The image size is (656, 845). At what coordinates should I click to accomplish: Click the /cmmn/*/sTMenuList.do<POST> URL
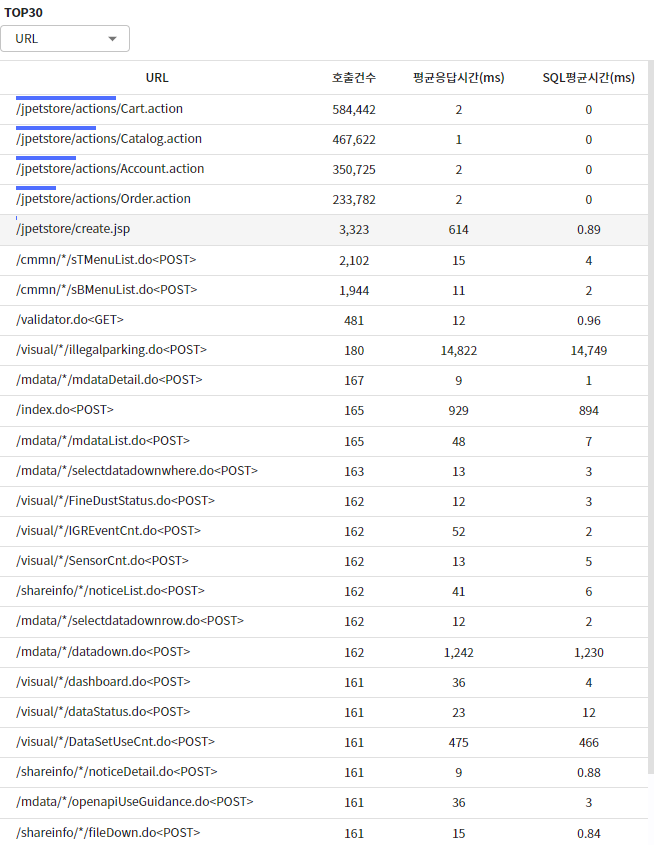106,260
